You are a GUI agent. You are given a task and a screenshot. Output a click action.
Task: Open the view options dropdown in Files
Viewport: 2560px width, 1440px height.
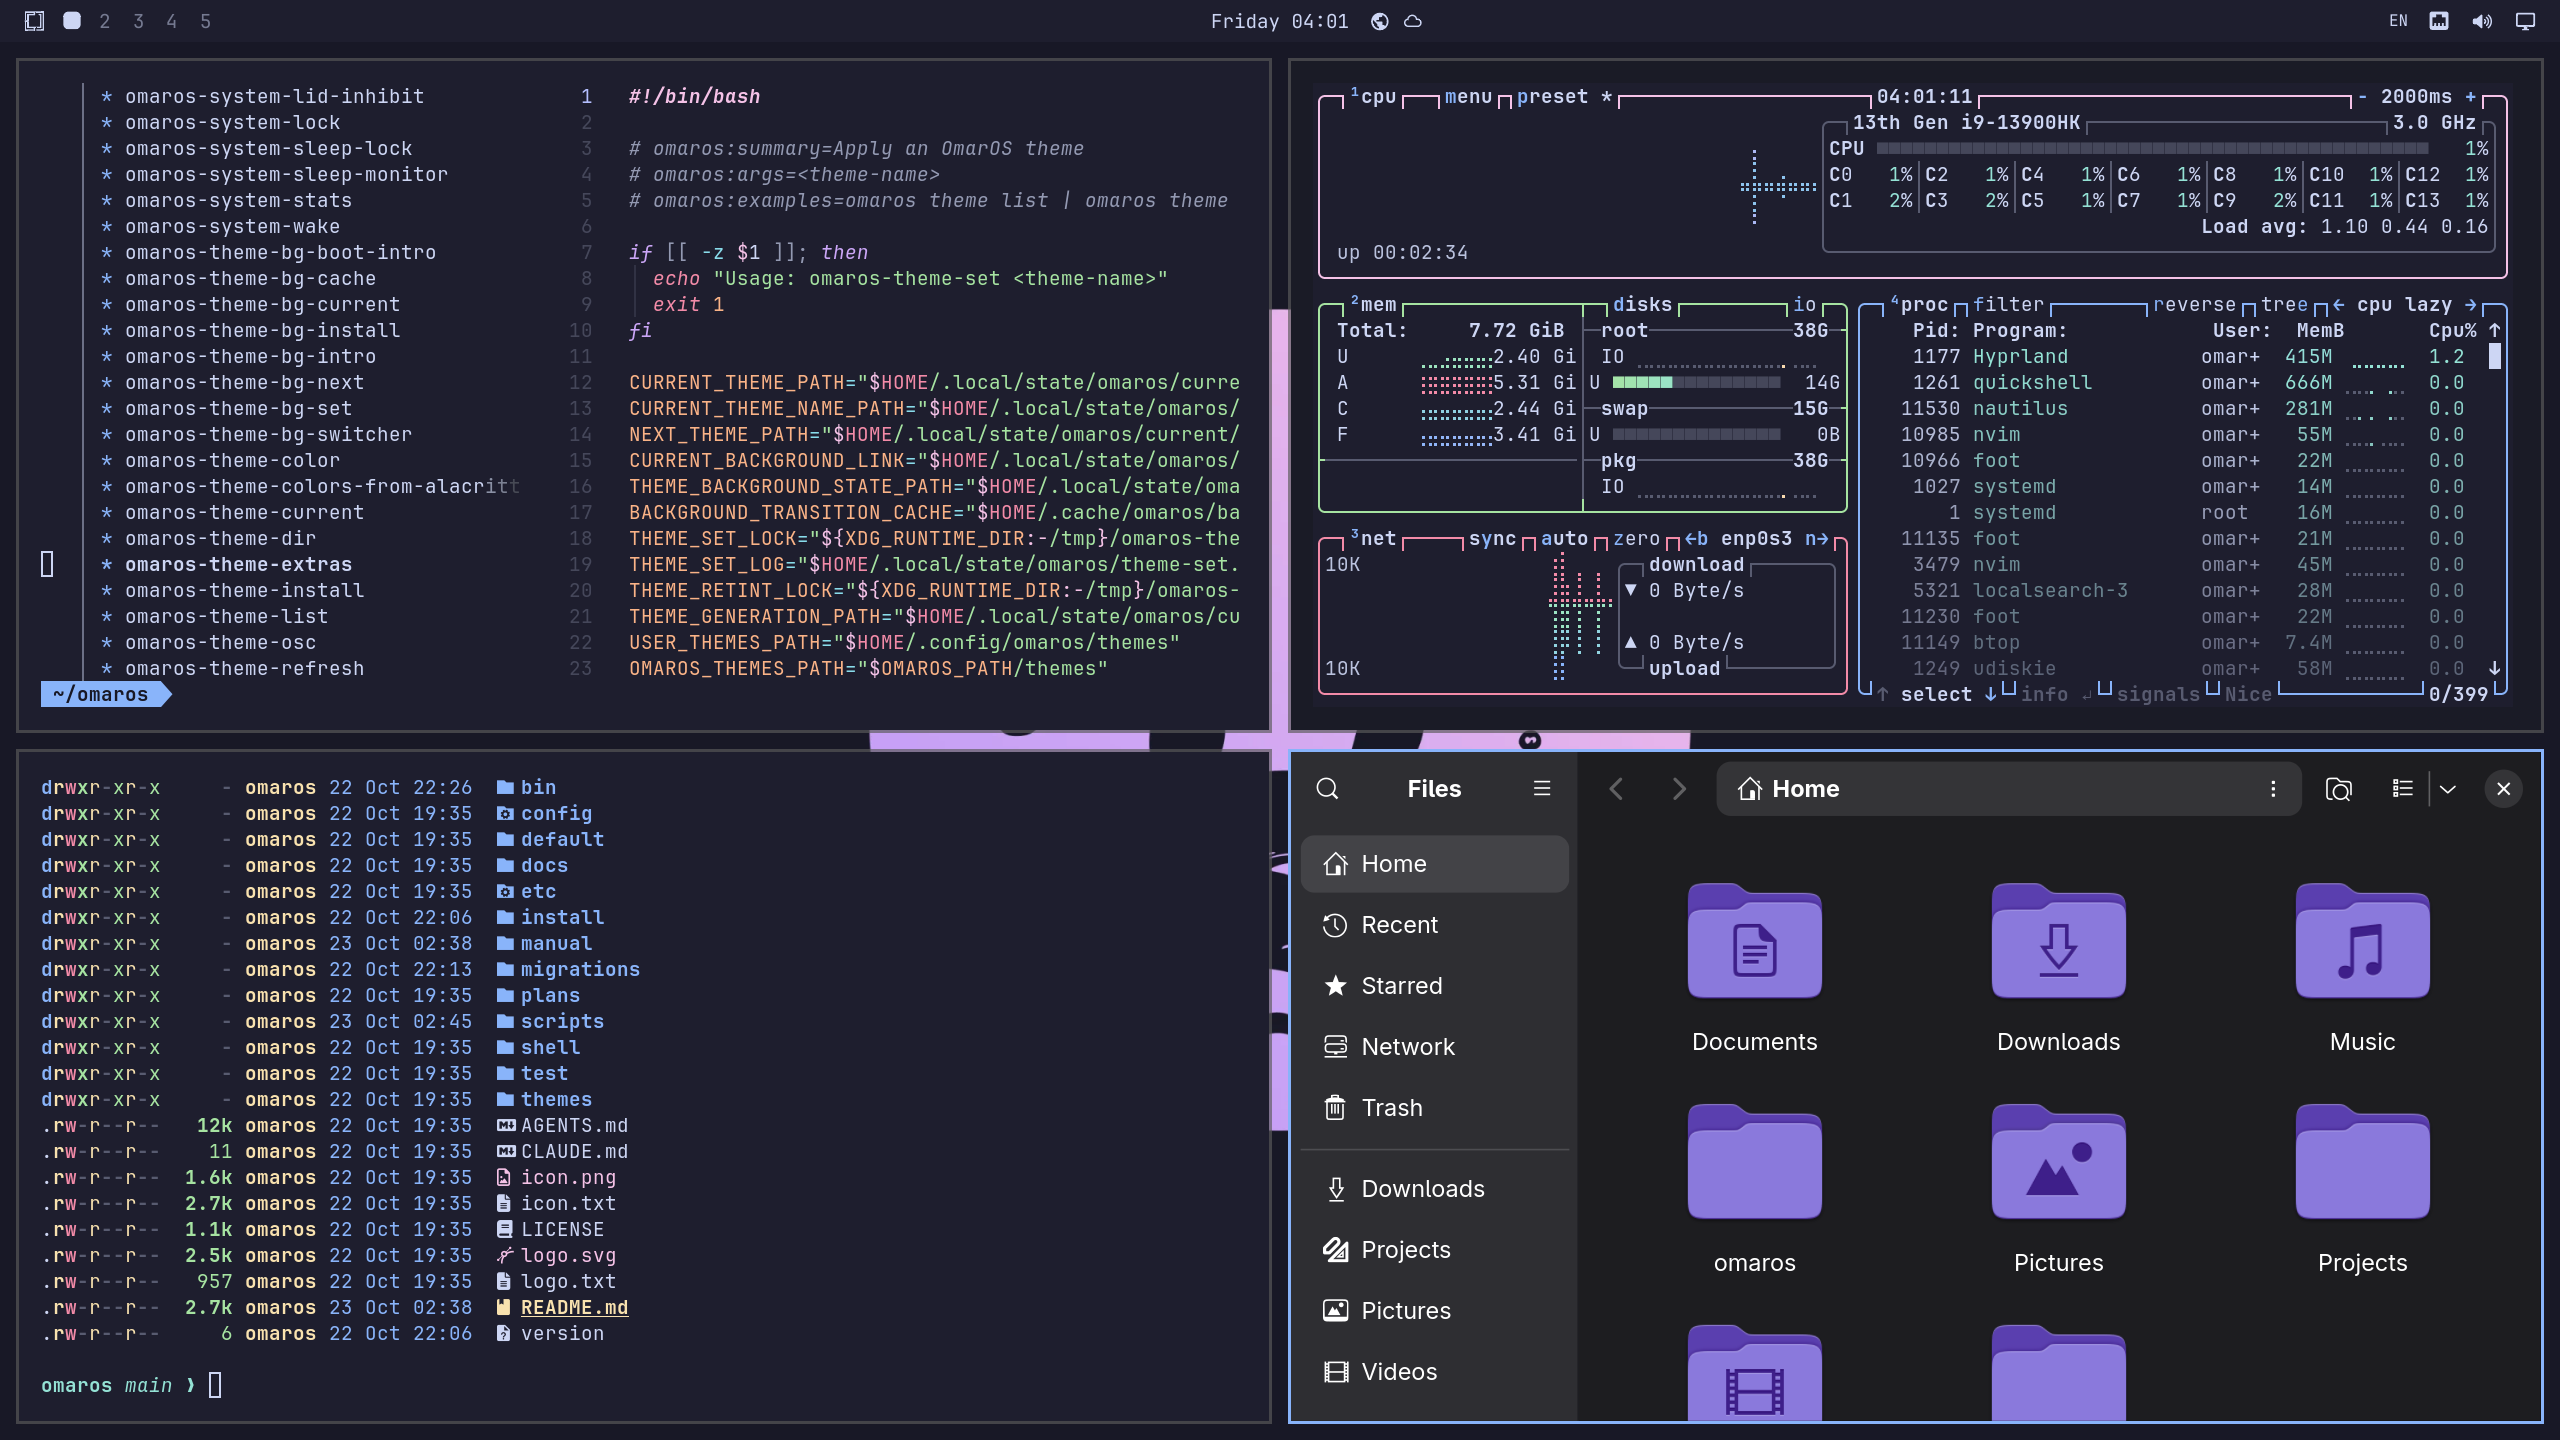point(2447,789)
